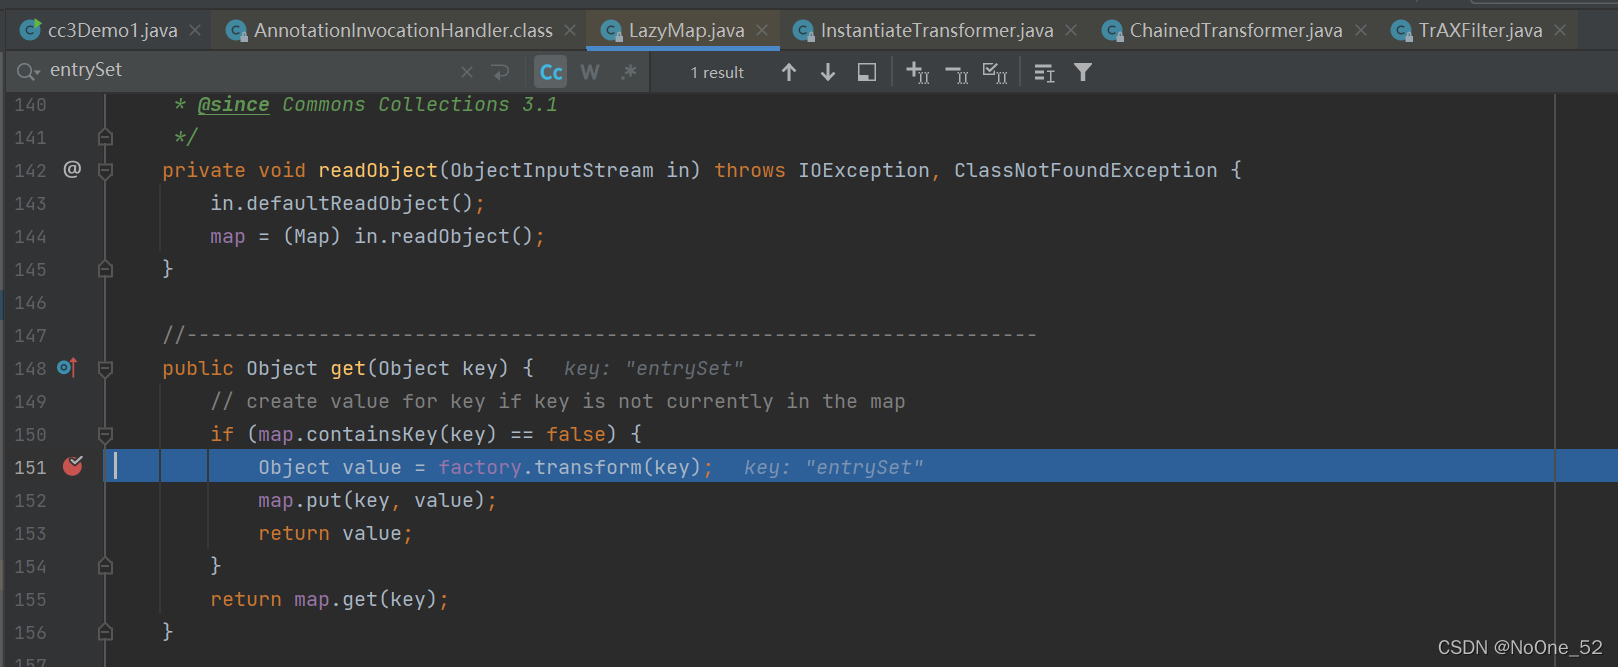Screen dimensions: 1618x667
Task: Click 'ClassNotFoundException' in line 142
Action: click(x=1085, y=170)
